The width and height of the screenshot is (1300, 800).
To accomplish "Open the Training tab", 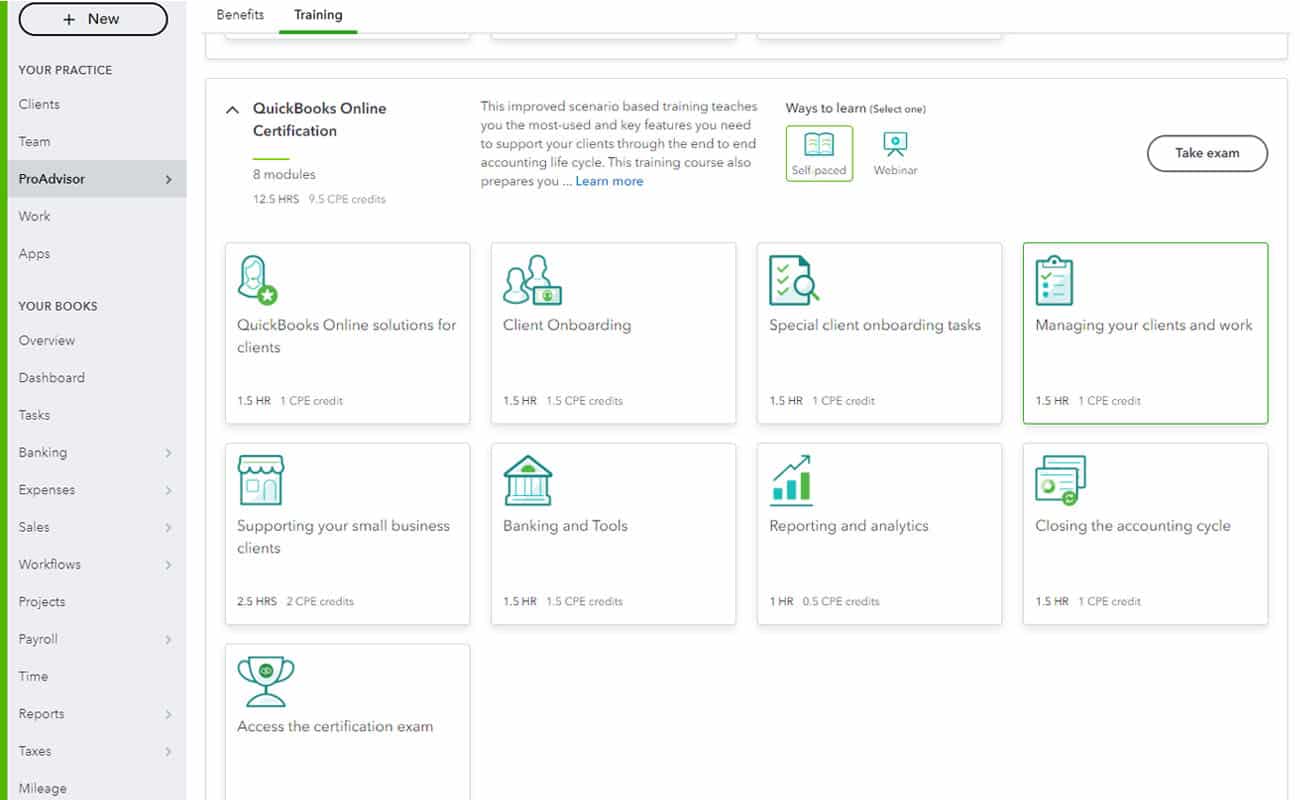I will (x=317, y=14).
